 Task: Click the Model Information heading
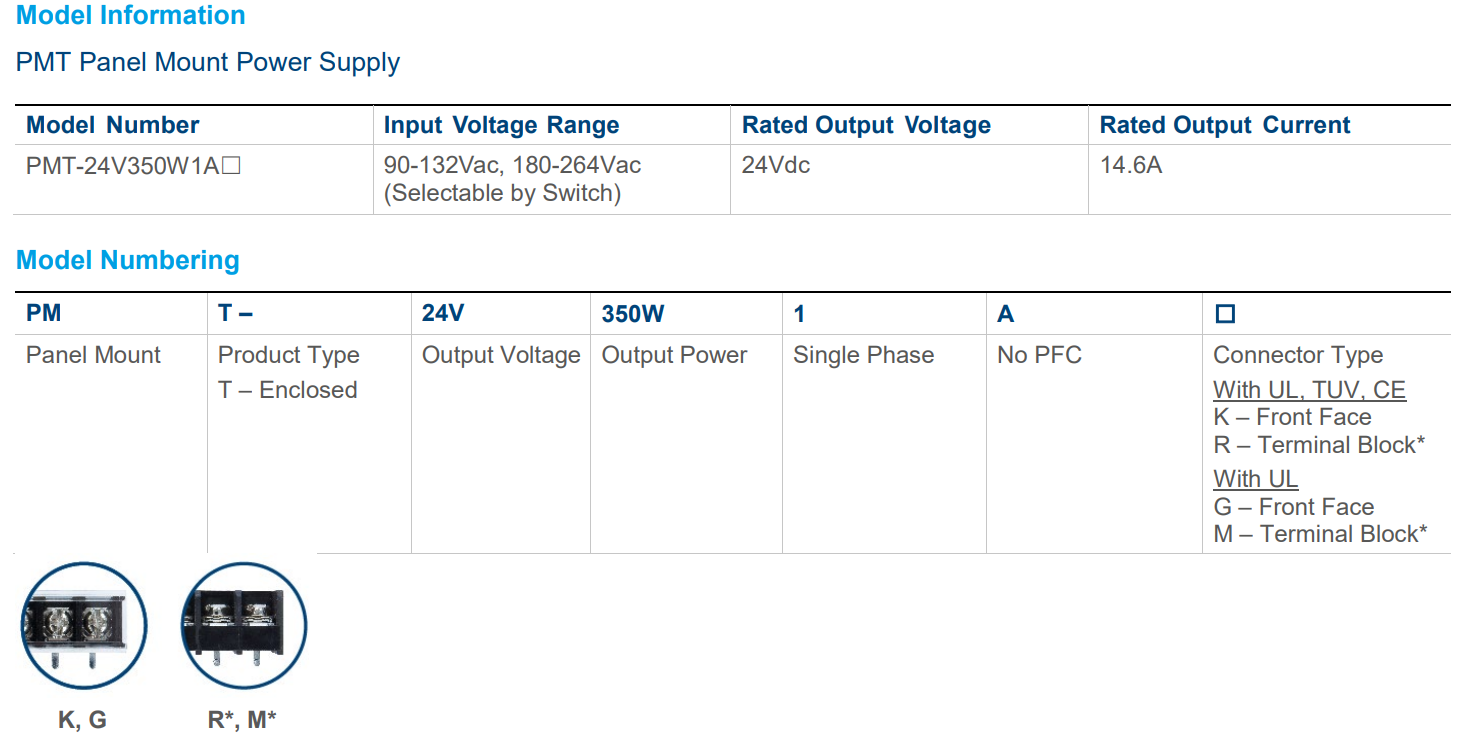pos(131,16)
